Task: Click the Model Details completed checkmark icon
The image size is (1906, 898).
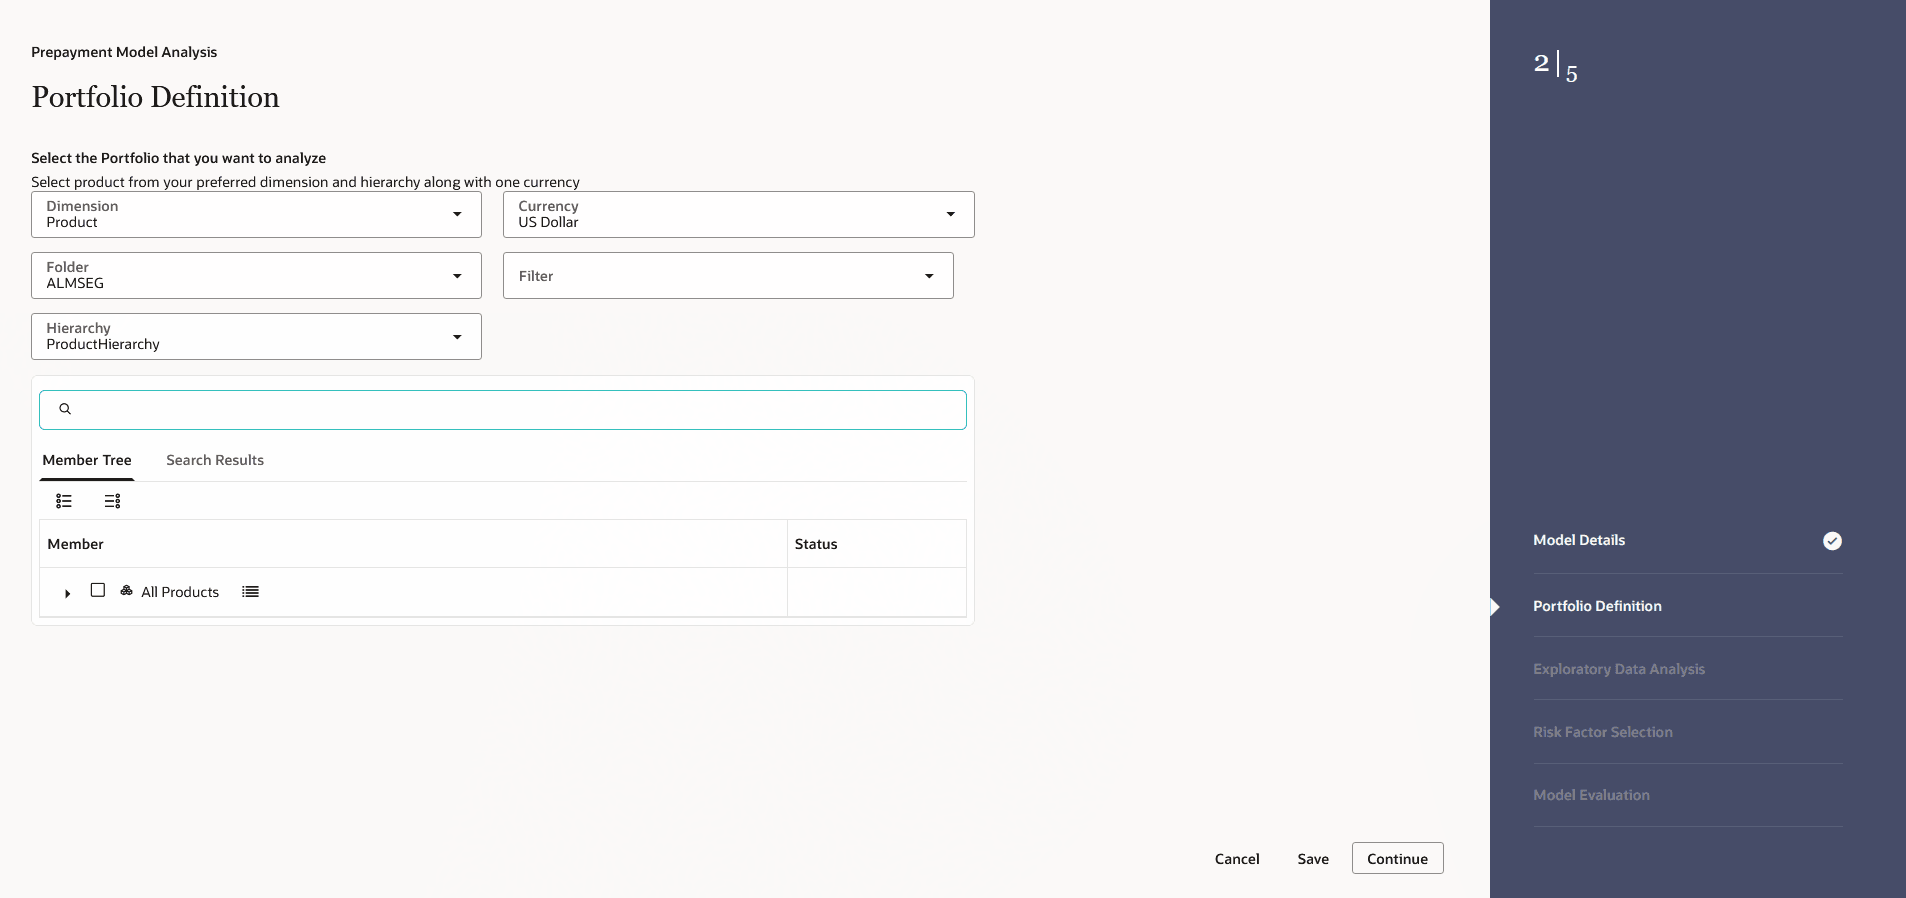Action: [x=1832, y=541]
